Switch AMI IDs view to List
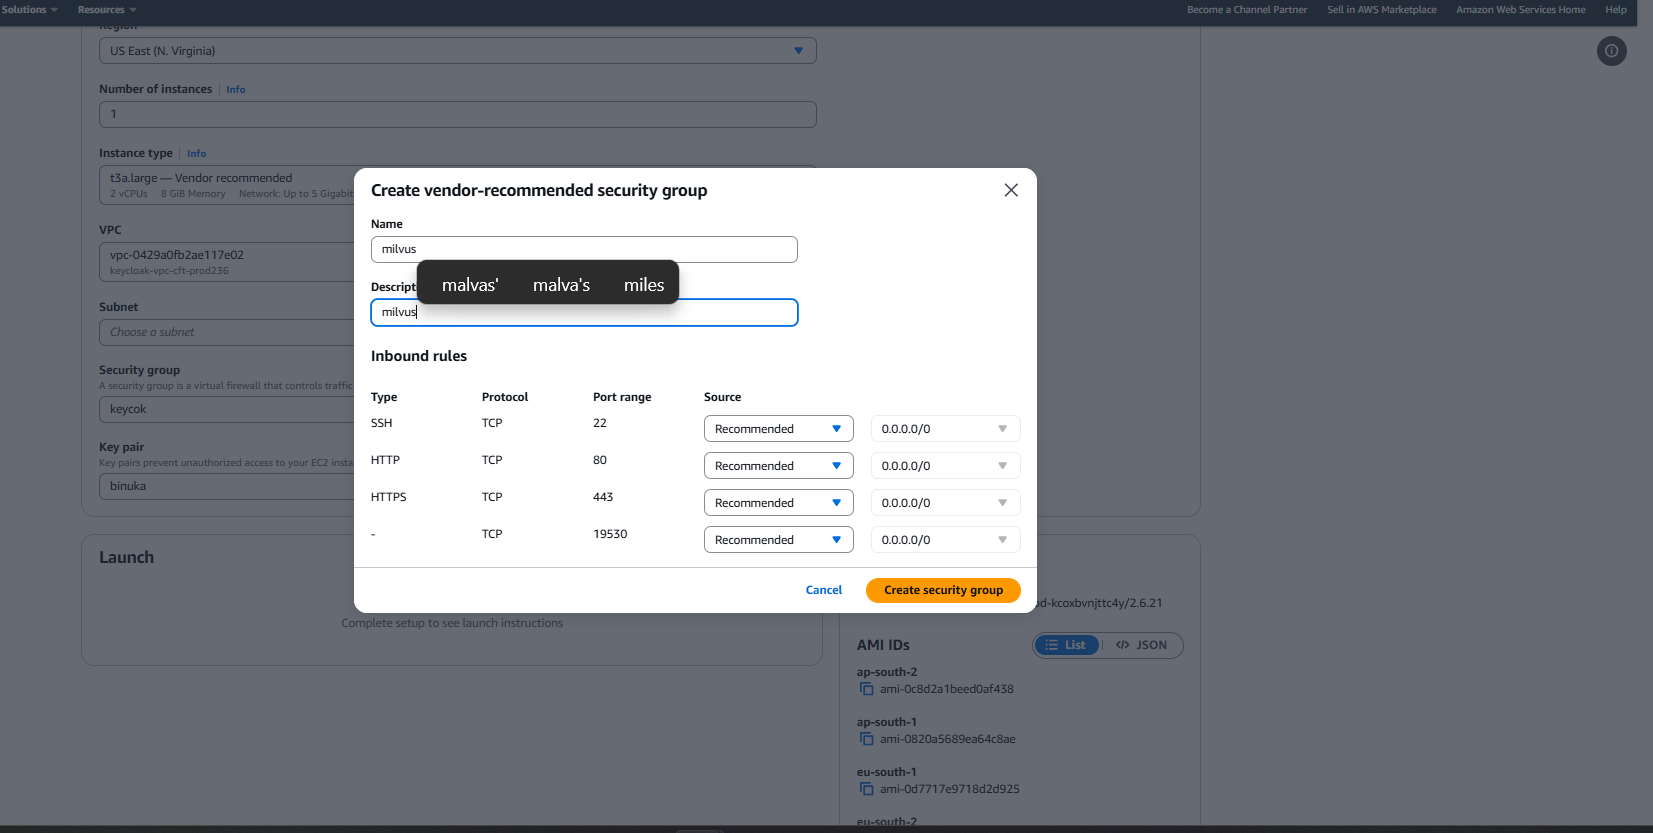Viewport: 1653px width, 833px height. pos(1066,645)
